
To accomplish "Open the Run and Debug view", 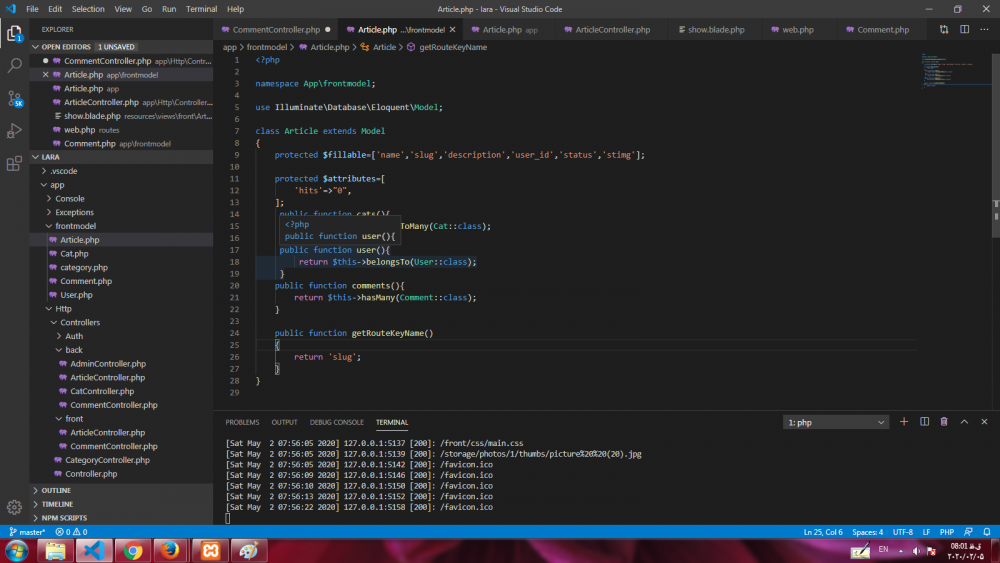I will tap(15, 131).
